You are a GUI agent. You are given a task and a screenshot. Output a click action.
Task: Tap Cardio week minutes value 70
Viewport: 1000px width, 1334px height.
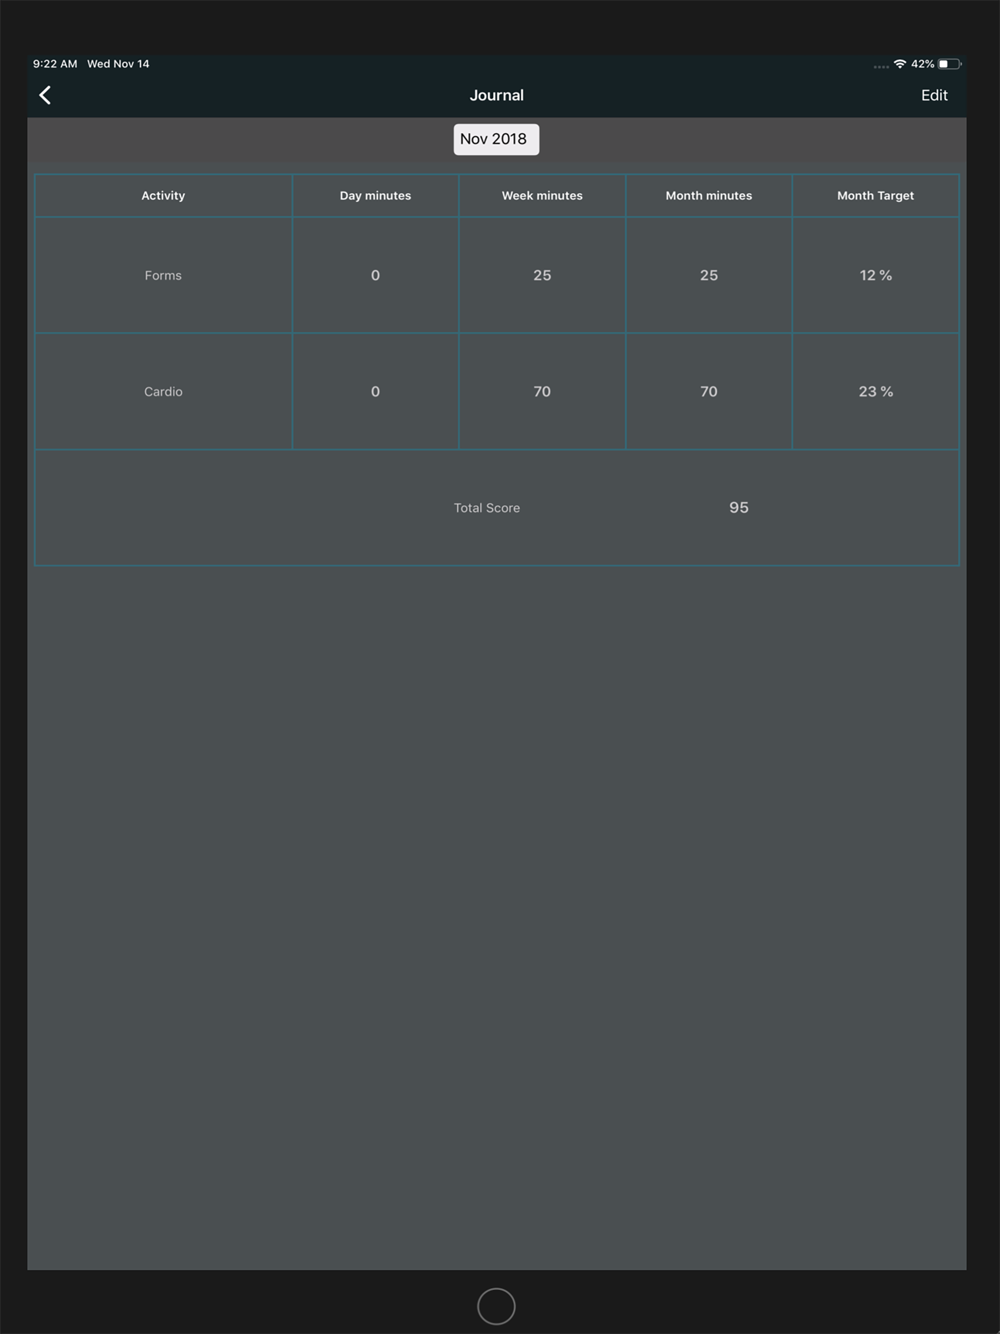pos(542,392)
